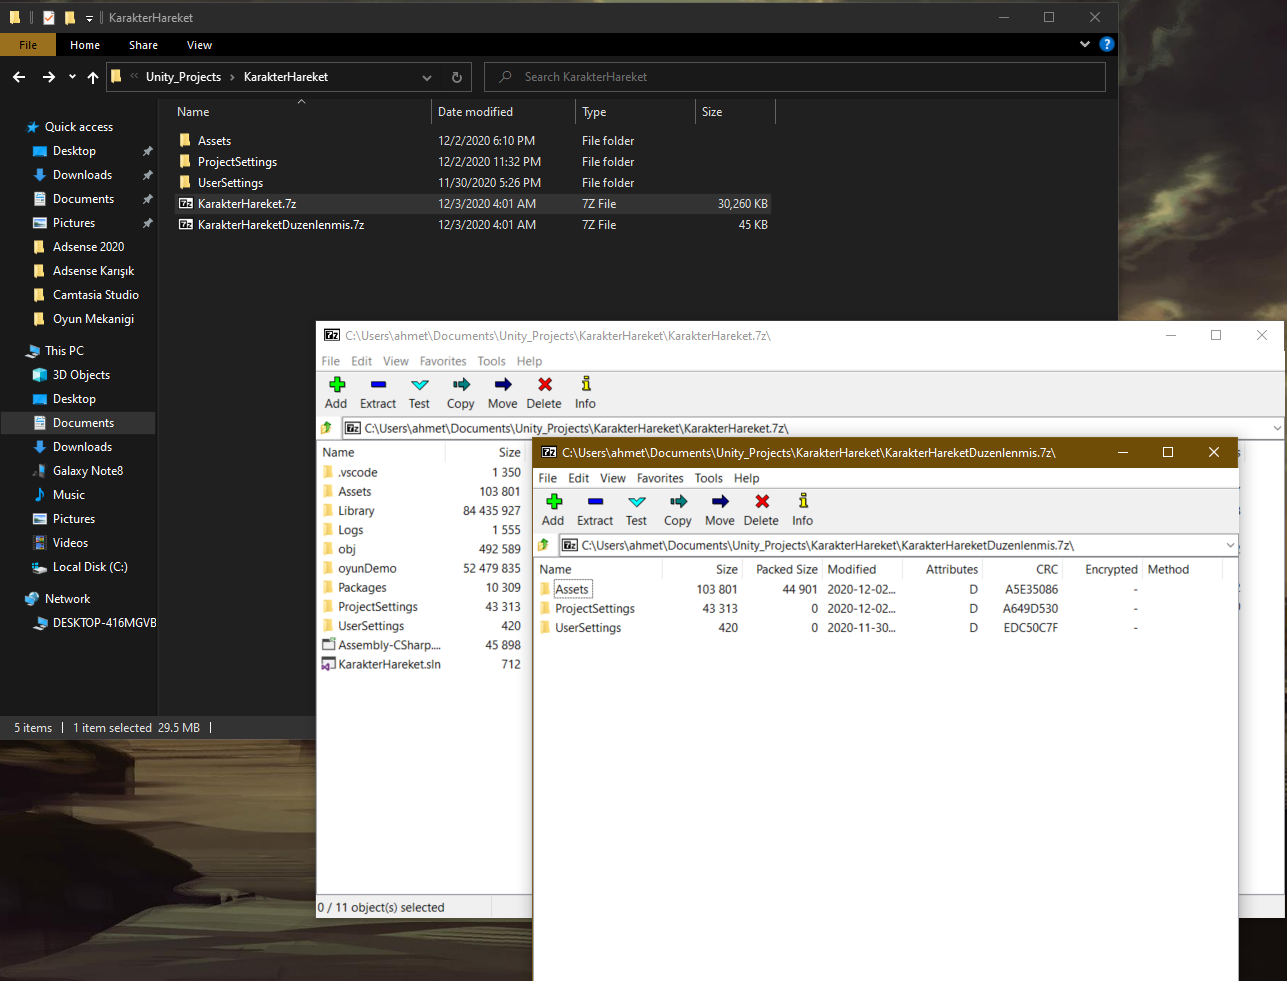The width and height of the screenshot is (1287, 981).
Task: Expand the File Explorer ribbon chevron
Action: pyautogui.click(x=1085, y=44)
